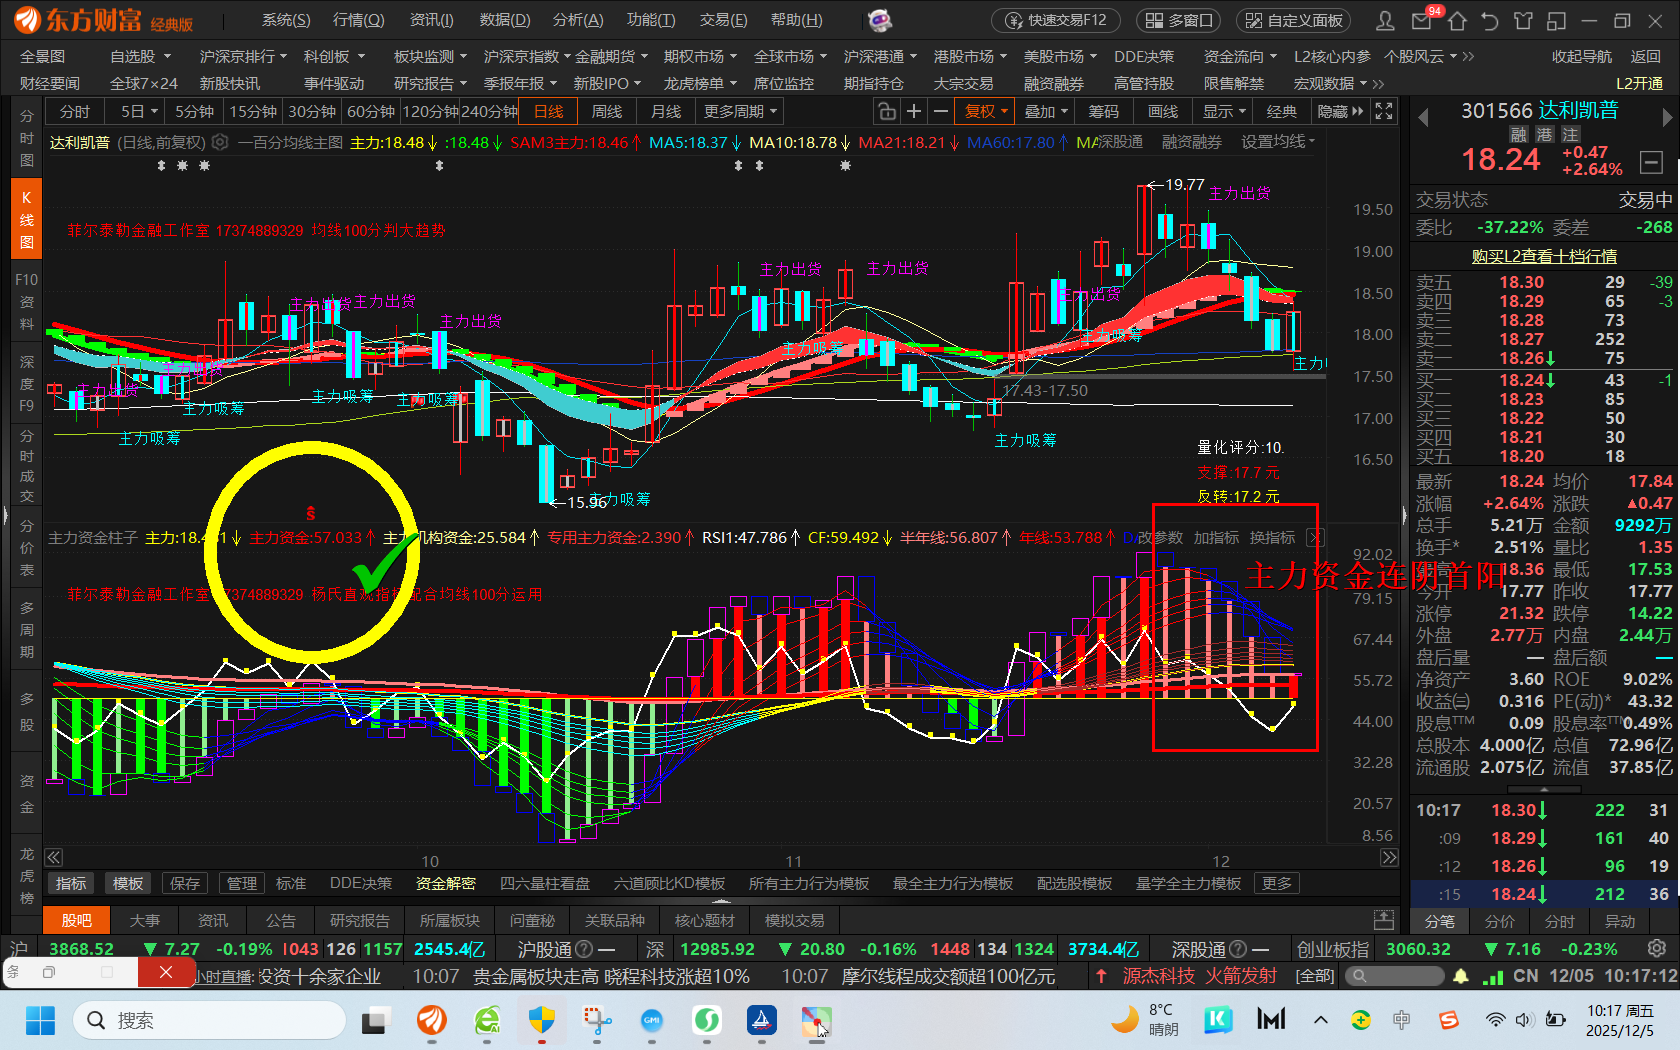Click the 更多 templates button
This screenshot has height=1050, width=1680.
[x=1277, y=883]
